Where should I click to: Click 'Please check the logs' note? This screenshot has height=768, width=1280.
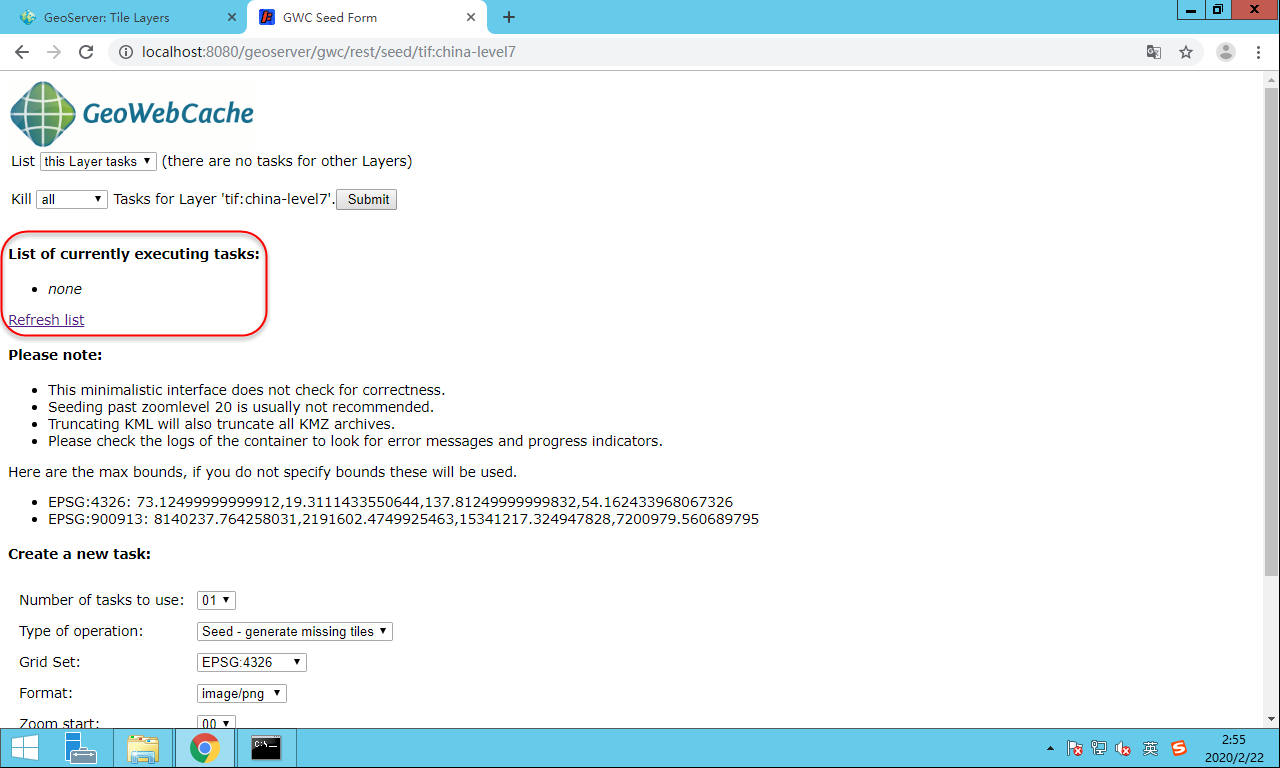point(355,441)
